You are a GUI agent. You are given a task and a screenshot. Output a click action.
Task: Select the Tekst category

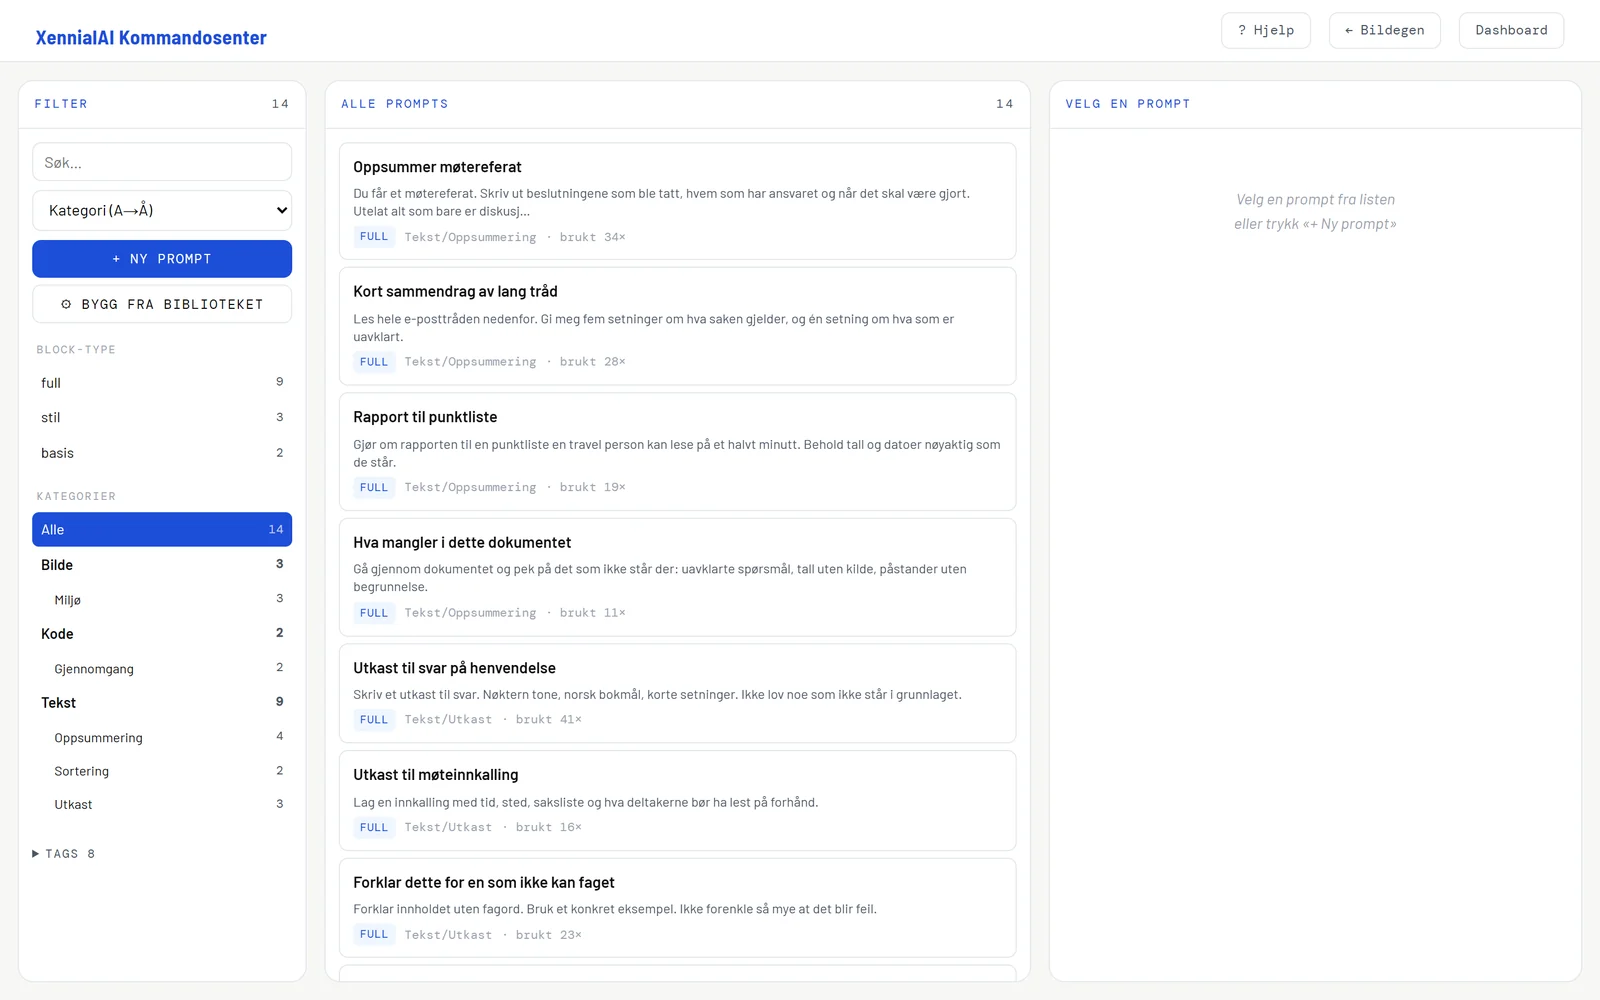point(162,703)
